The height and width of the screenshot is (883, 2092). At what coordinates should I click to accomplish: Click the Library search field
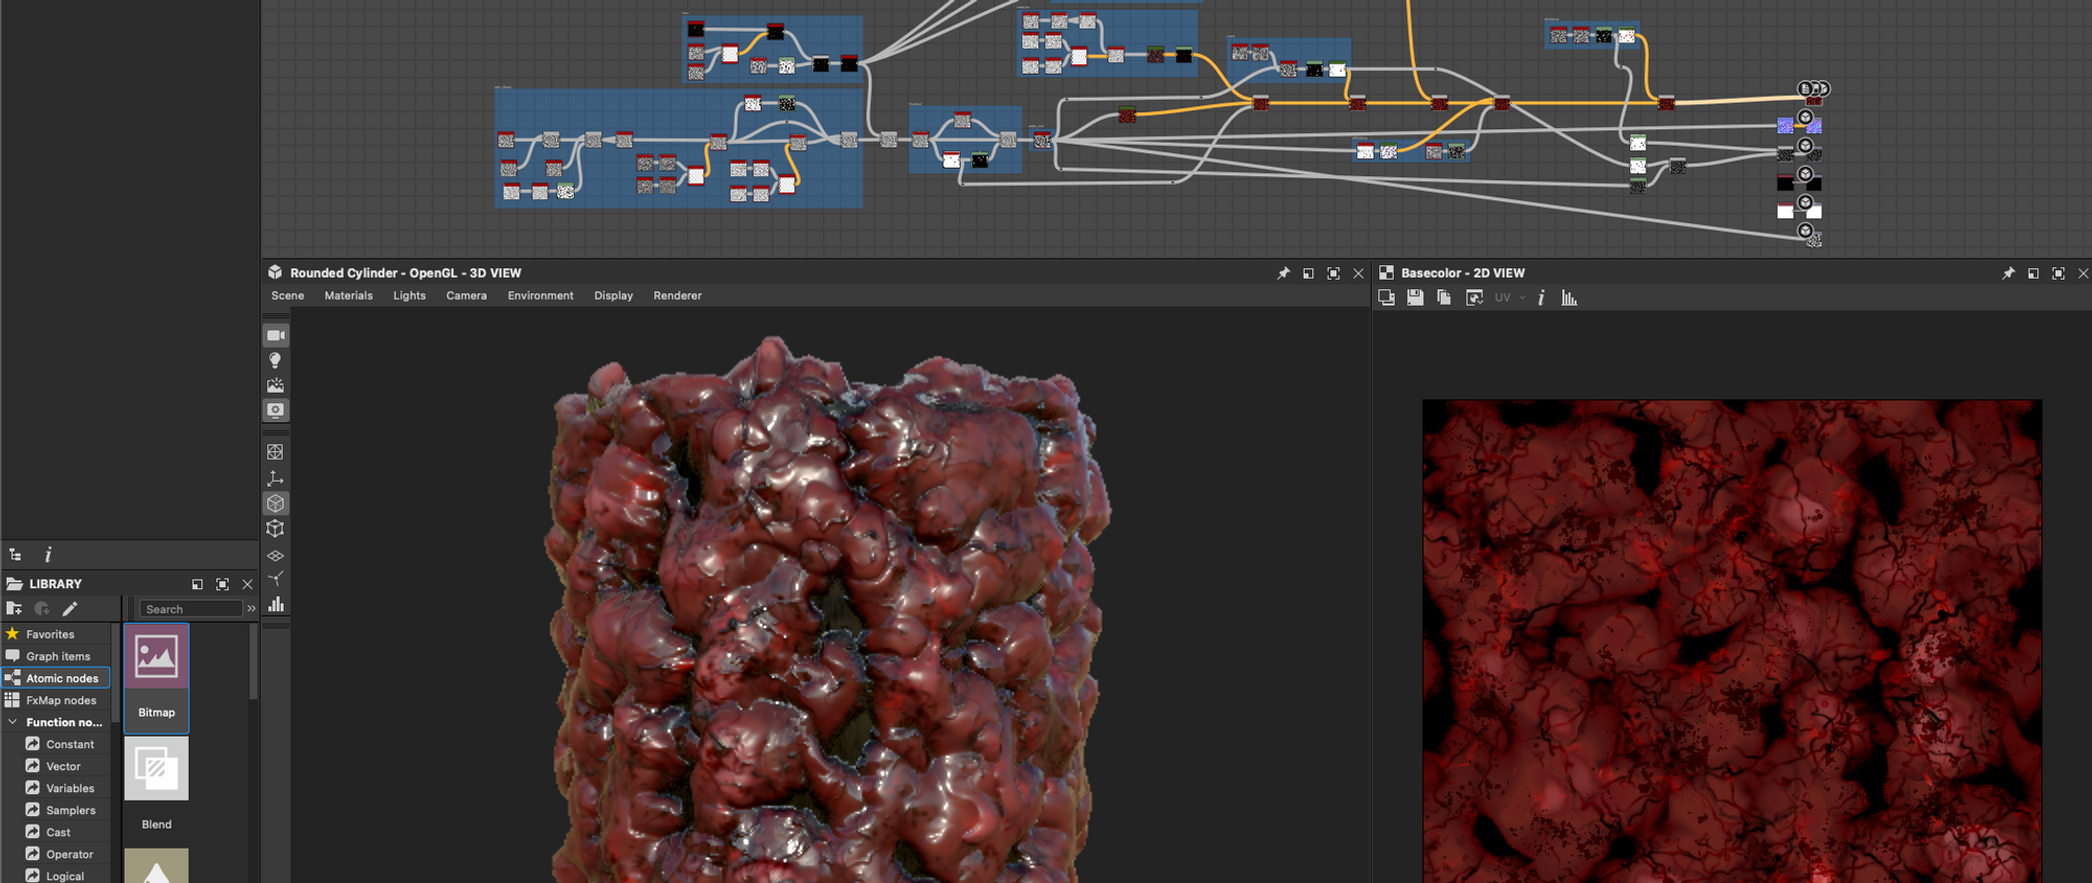tap(190, 609)
